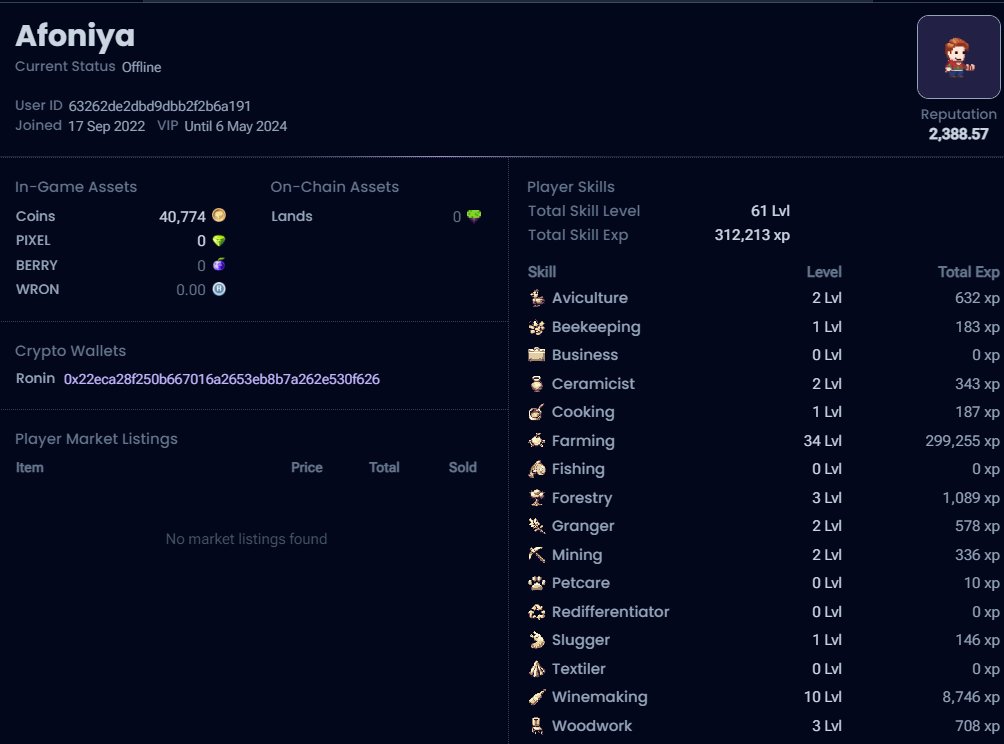This screenshot has height=744, width=1004.
Task: Click the Farming total exp 299,255 xp
Action: (962, 441)
